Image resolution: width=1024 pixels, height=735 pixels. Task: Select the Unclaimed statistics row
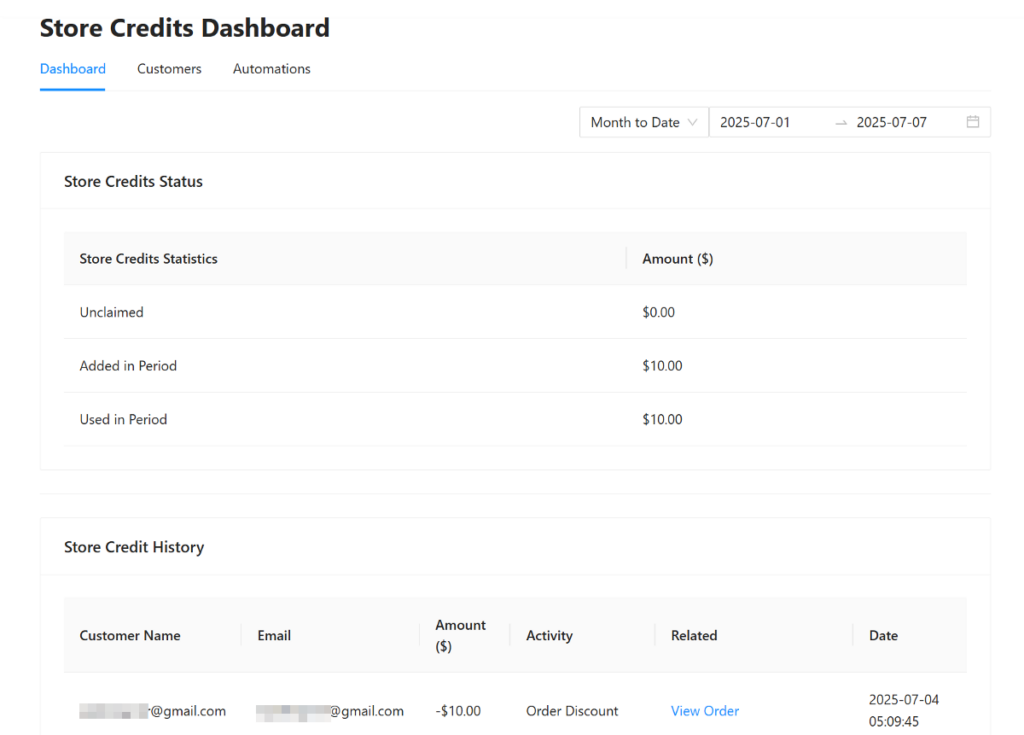click(111, 312)
